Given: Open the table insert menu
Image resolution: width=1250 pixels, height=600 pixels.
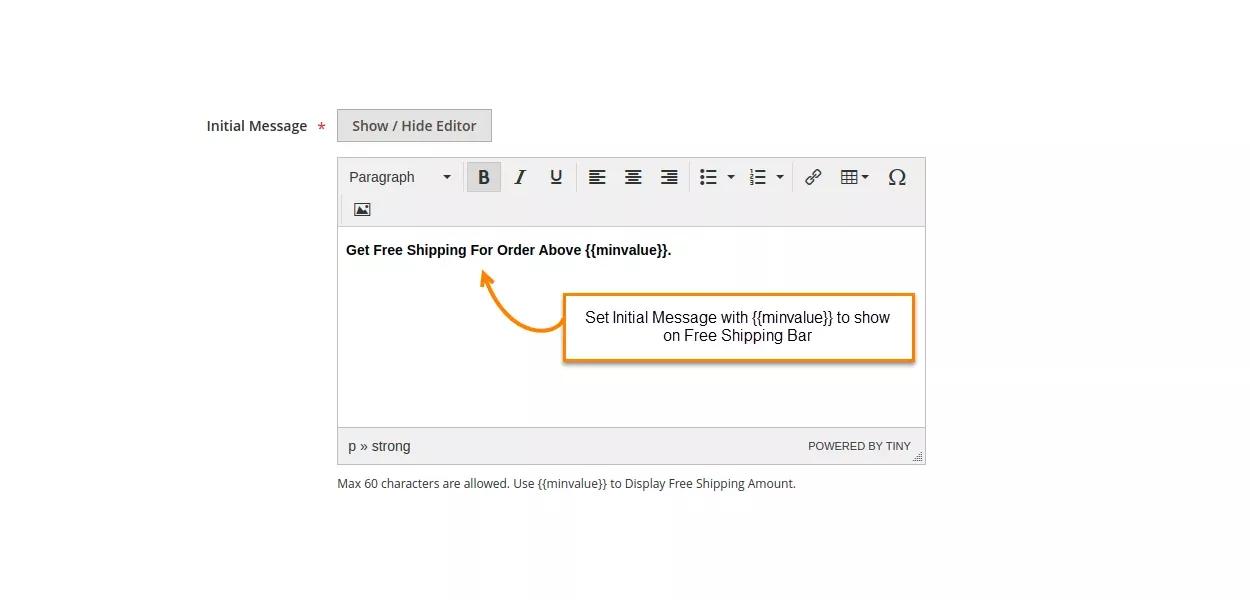Looking at the screenshot, I should 854,177.
